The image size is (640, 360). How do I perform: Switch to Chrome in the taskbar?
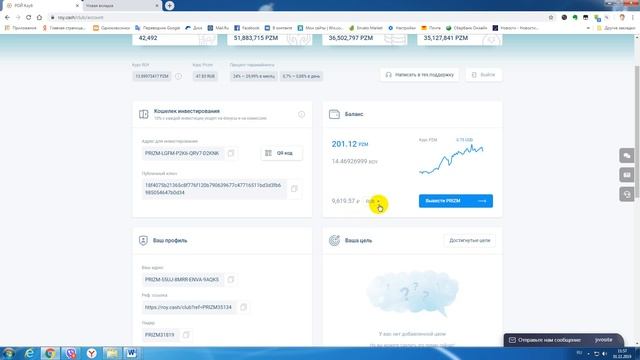pos(50,353)
